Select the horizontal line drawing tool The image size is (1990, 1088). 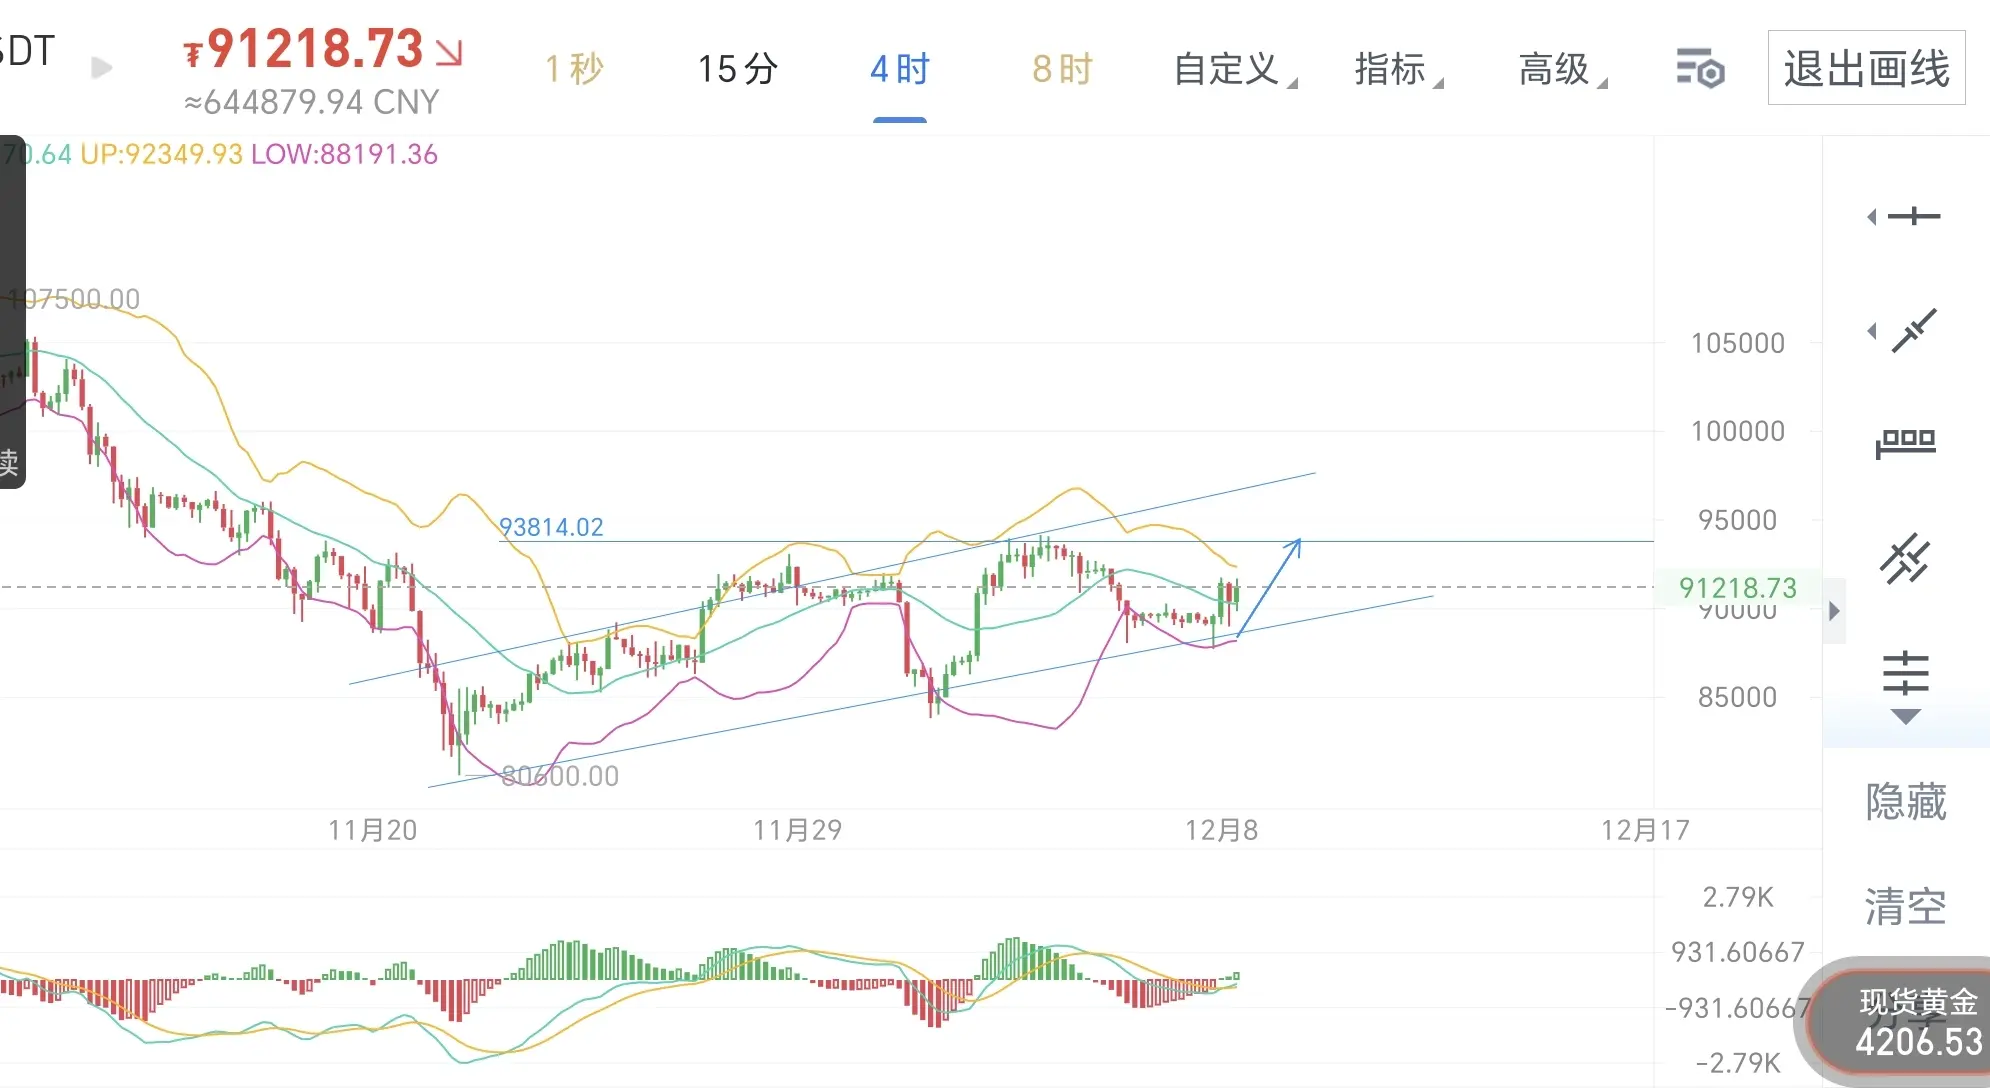(1912, 216)
